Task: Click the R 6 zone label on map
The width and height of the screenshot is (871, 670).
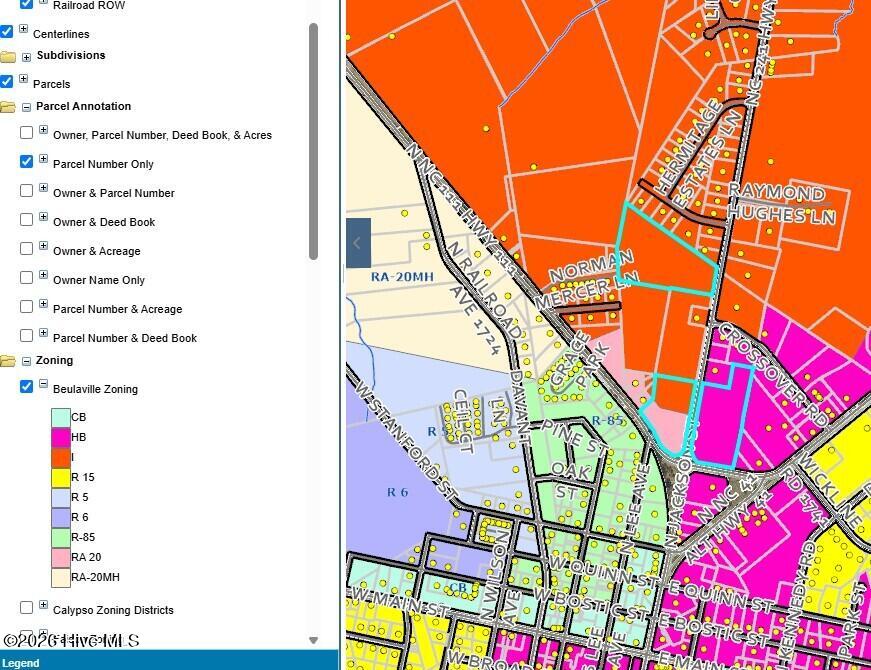Action: pyautogui.click(x=397, y=492)
